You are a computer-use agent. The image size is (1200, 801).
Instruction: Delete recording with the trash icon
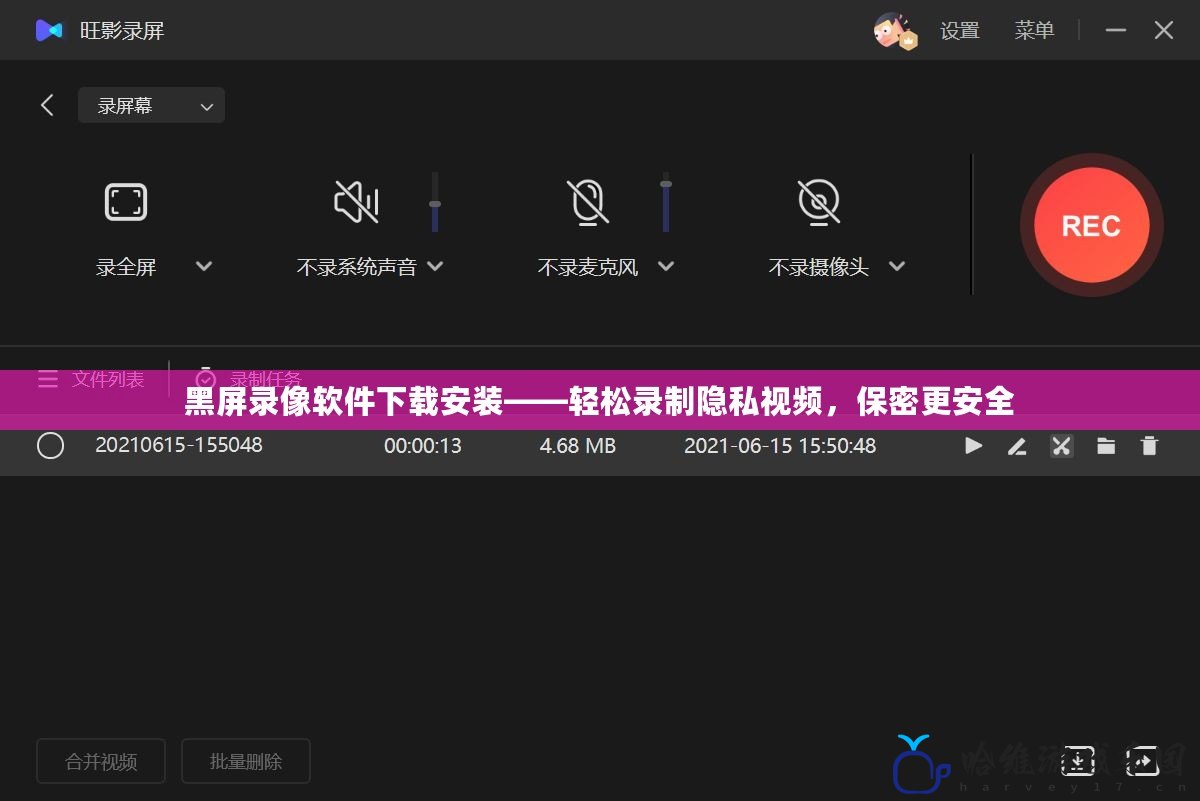(x=1150, y=446)
